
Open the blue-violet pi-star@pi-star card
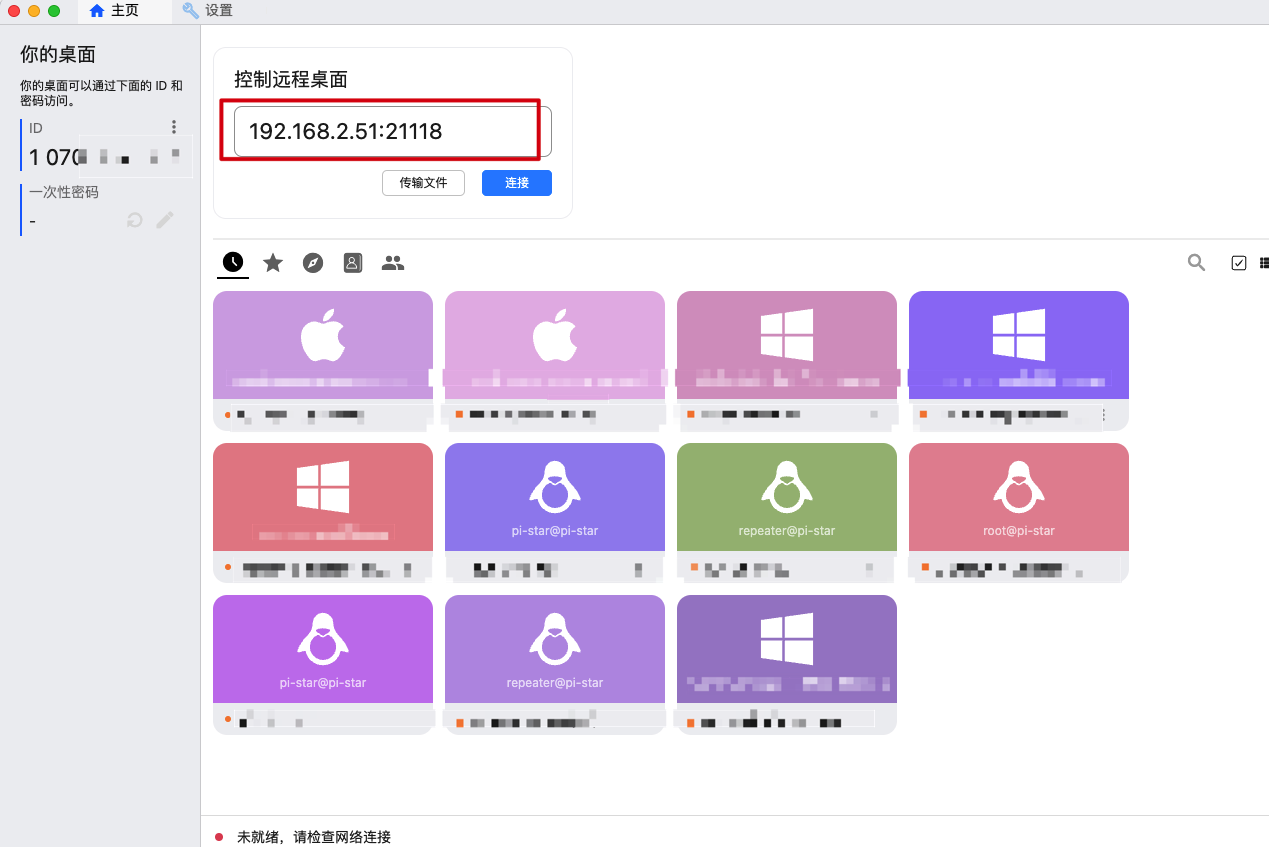click(555, 513)
